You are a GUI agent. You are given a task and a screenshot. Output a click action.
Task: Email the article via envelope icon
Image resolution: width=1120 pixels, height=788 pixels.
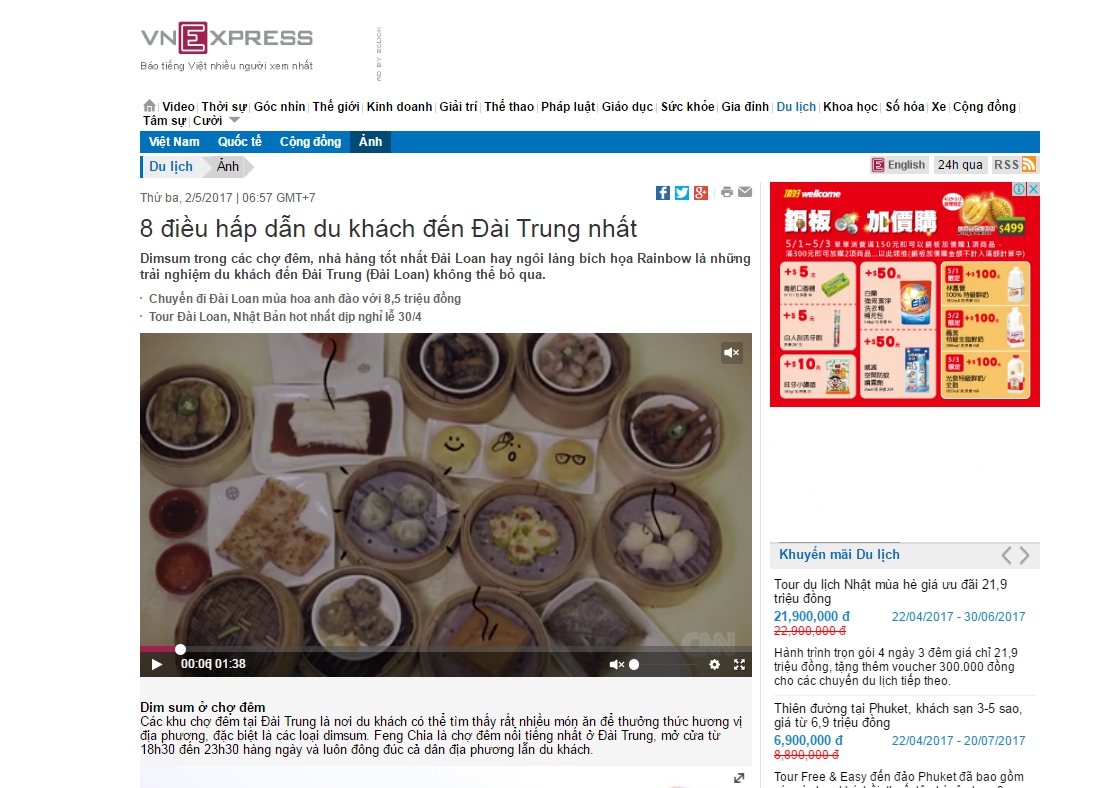pos(745,192)
